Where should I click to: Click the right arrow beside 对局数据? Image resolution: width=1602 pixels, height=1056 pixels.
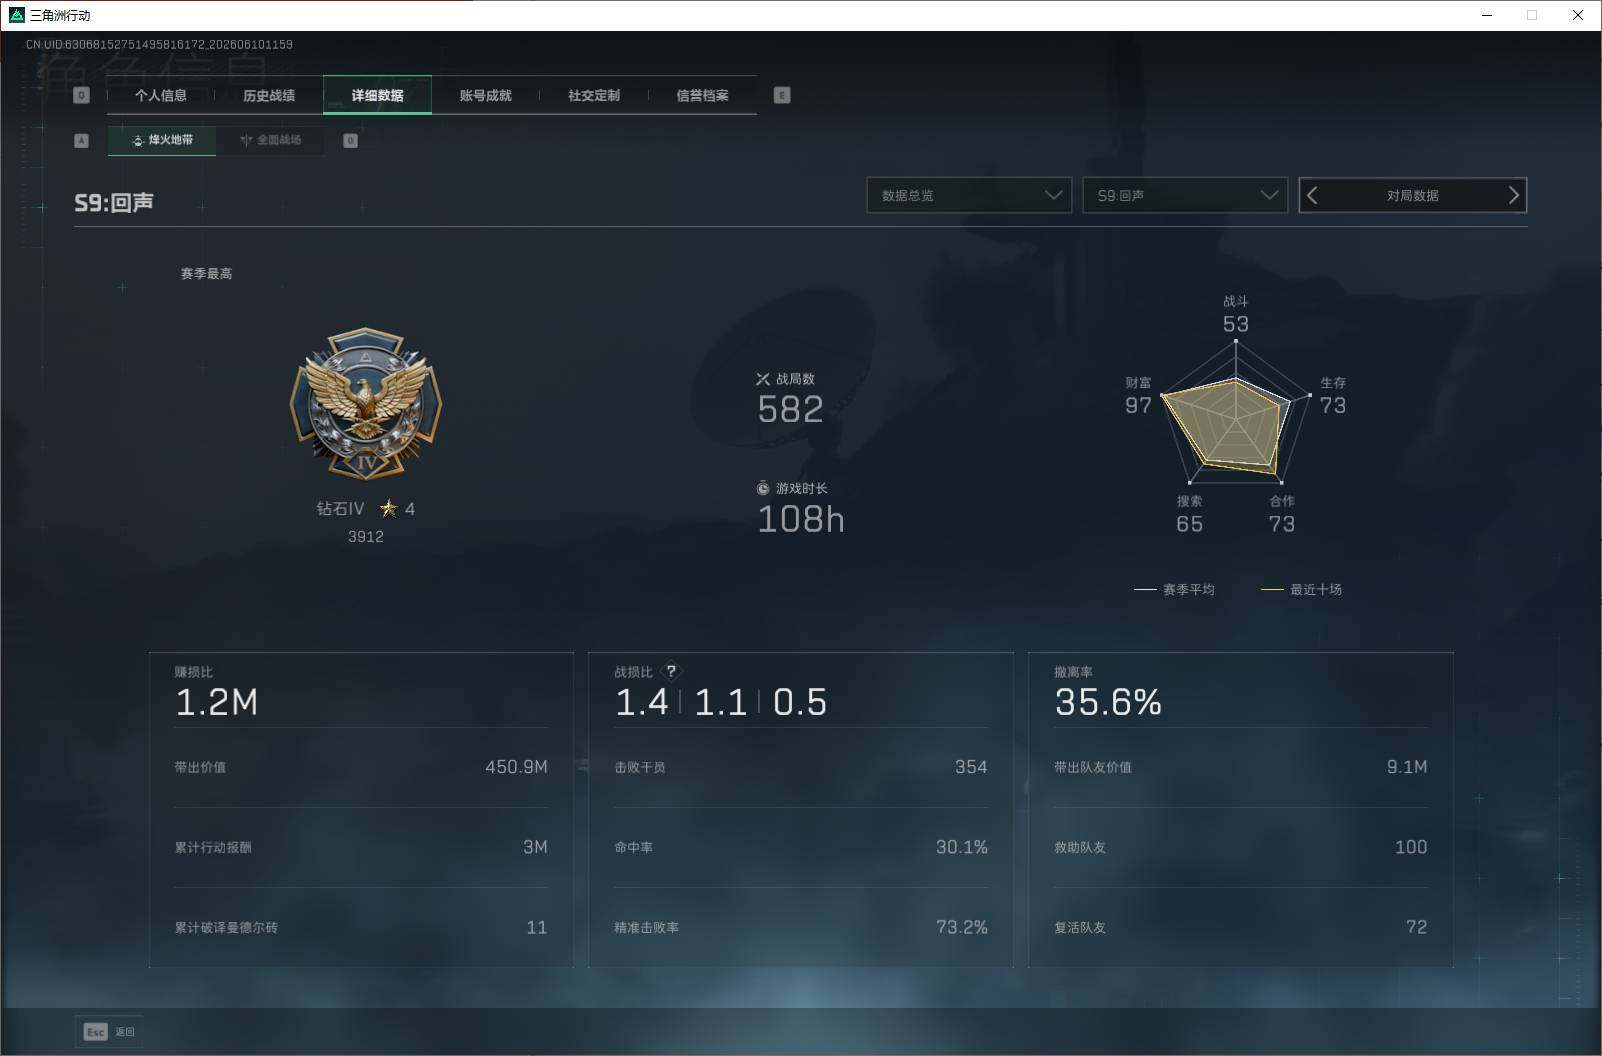click(x=1513, y=195)
